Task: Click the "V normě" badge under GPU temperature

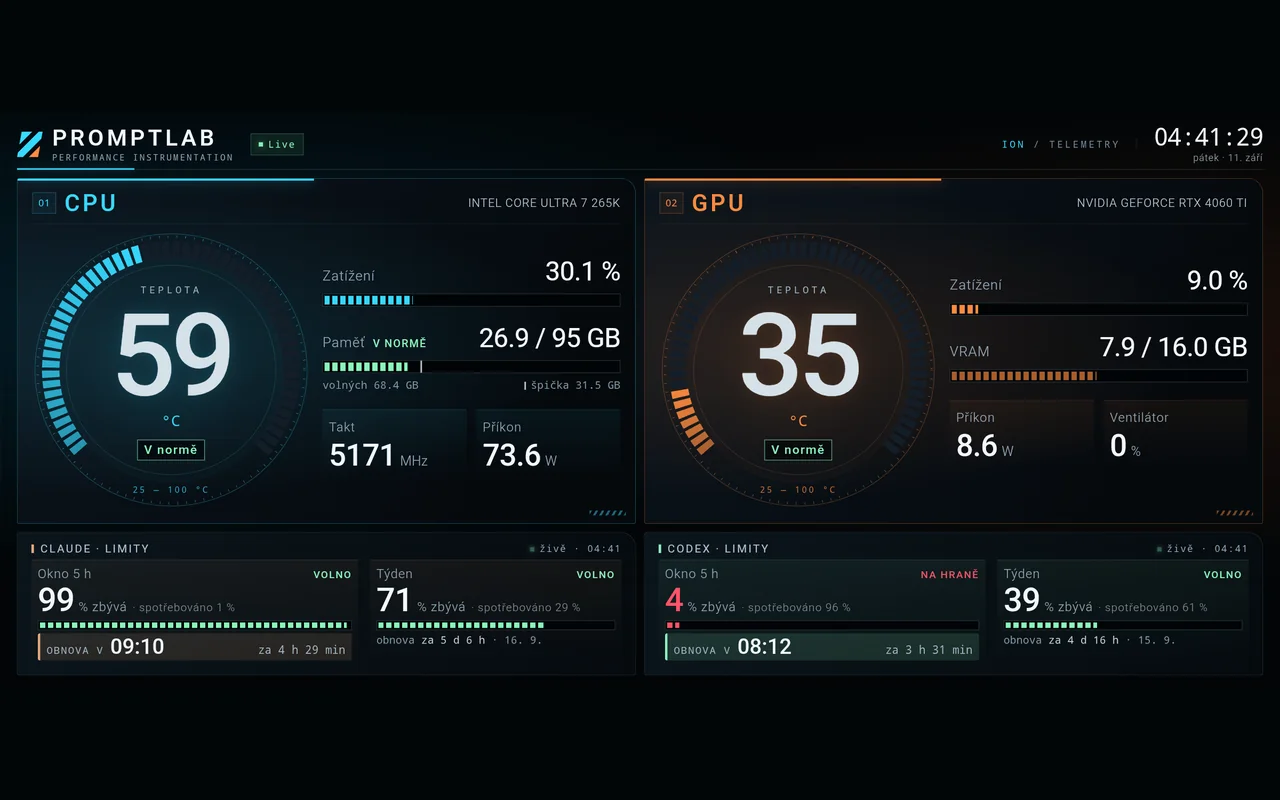Action: click(x=798, y=450)
